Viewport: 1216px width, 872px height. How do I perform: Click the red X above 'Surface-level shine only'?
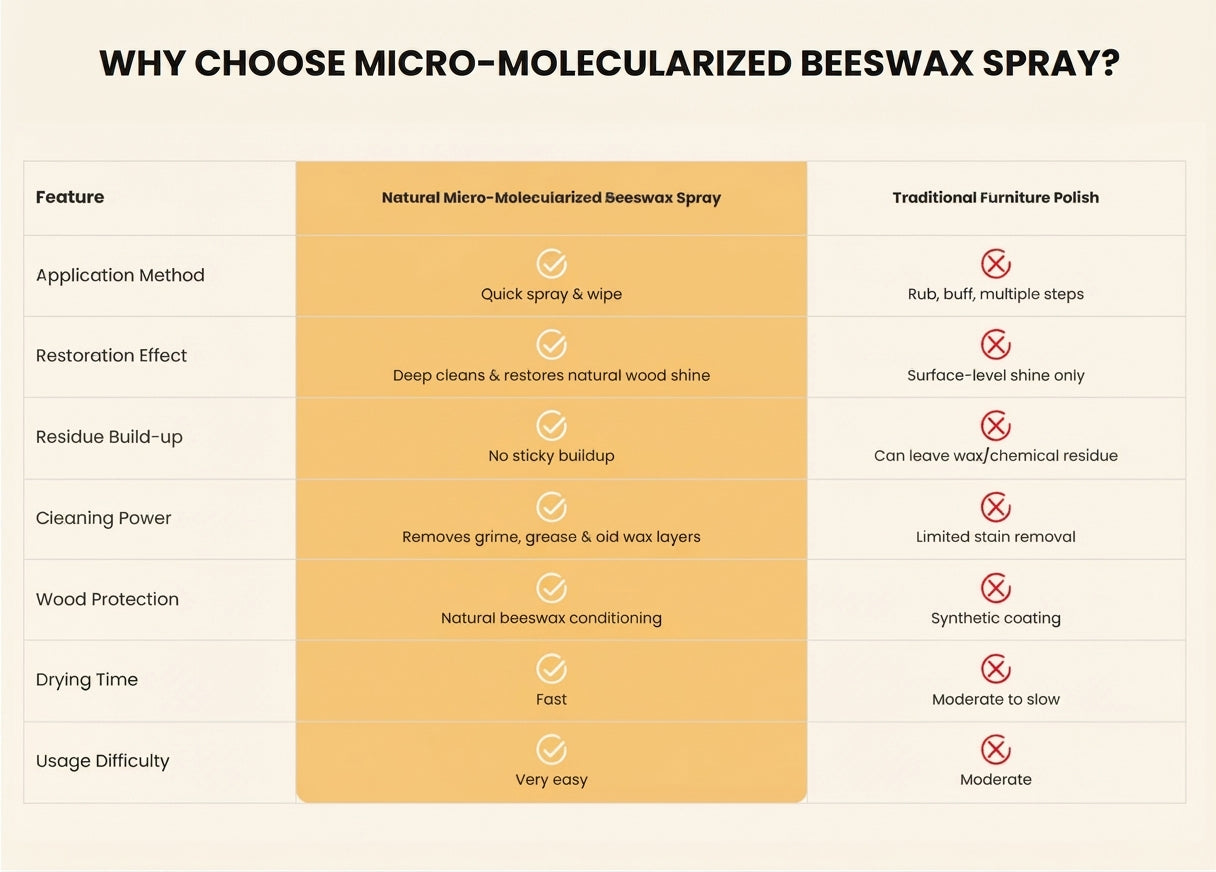point(995,345)
